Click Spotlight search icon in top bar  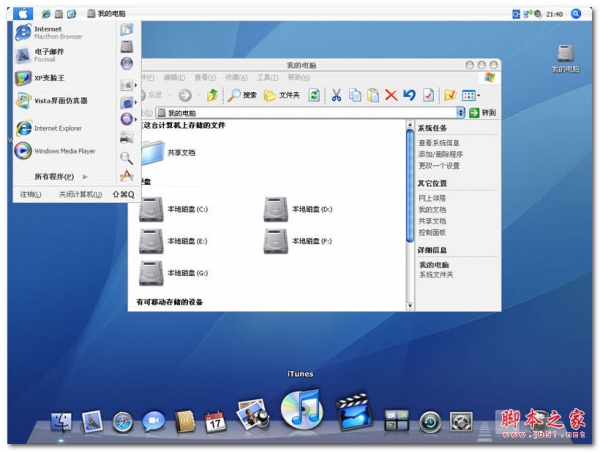point(576,14)
